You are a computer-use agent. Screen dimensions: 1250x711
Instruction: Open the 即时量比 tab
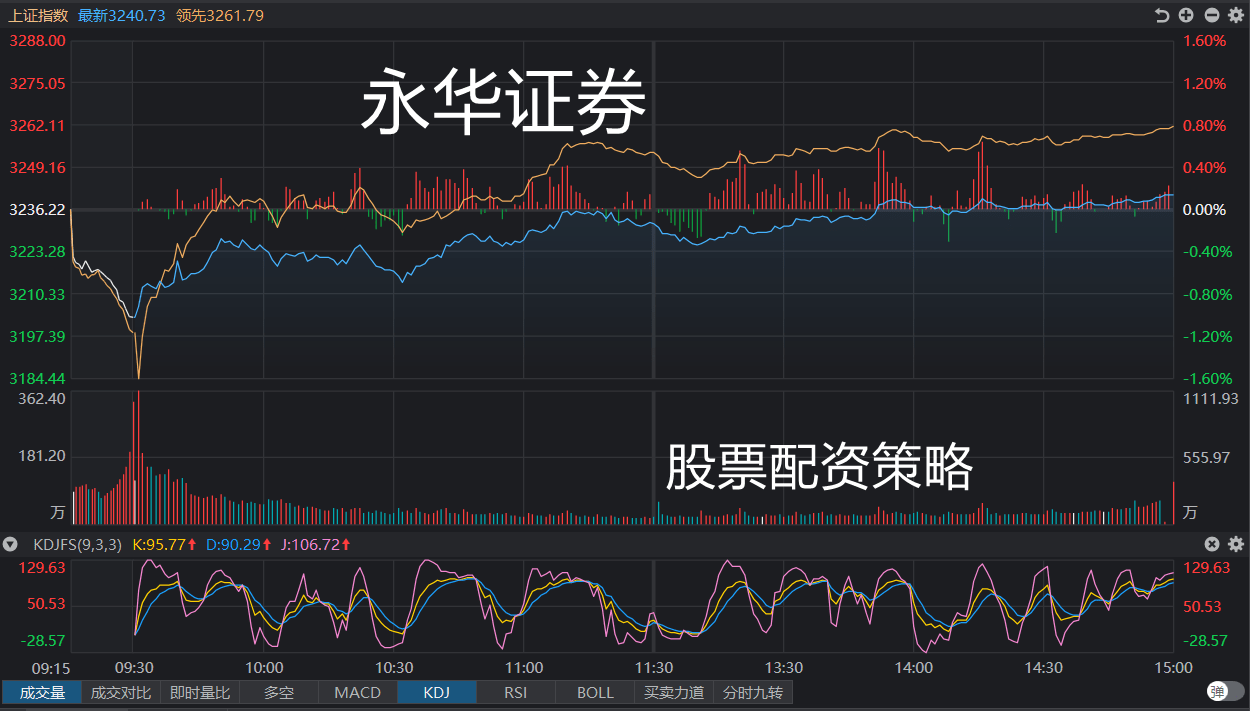tap(200, 692)
